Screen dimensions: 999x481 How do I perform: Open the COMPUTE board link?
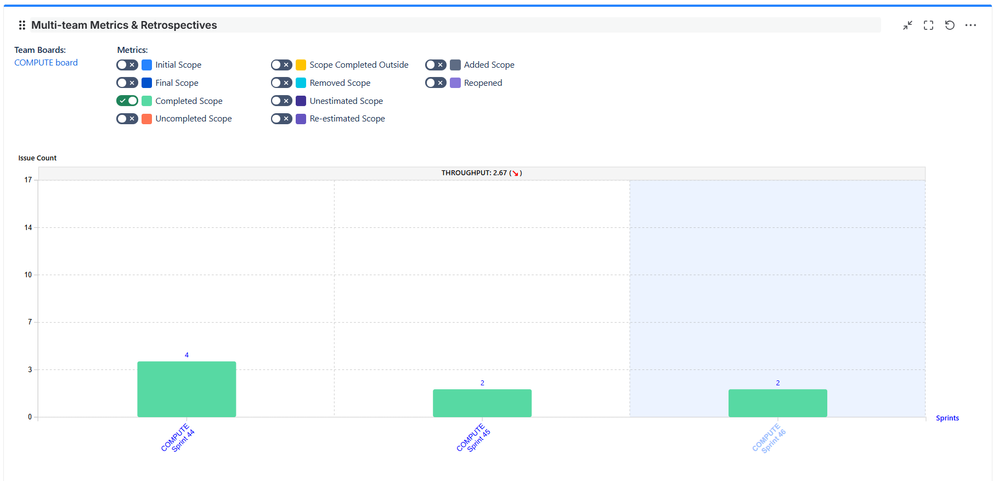pos(46,62)
